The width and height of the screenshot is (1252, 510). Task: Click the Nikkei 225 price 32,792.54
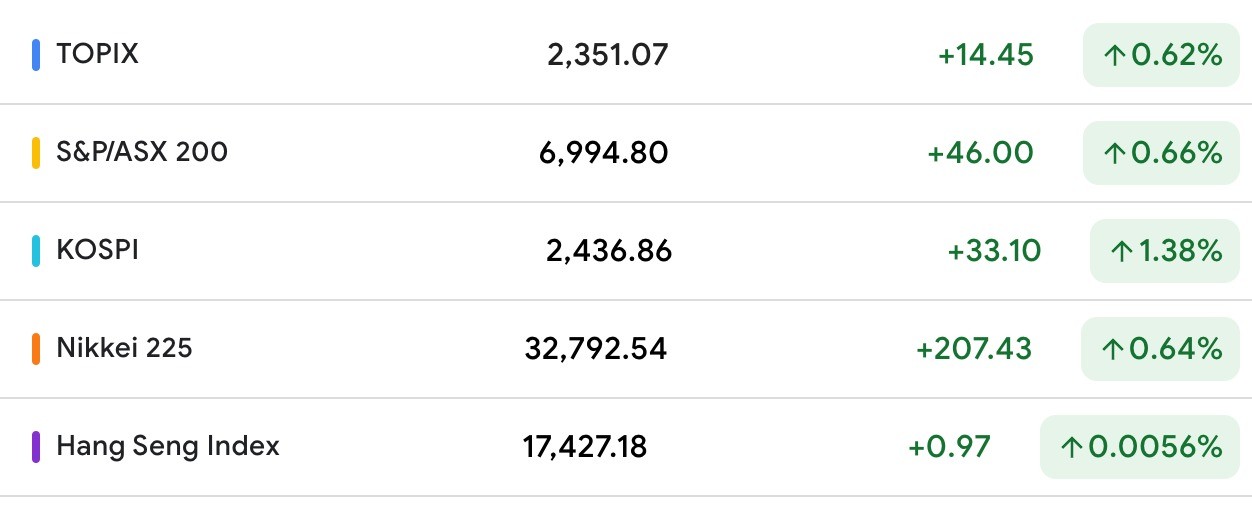(595, 349)
